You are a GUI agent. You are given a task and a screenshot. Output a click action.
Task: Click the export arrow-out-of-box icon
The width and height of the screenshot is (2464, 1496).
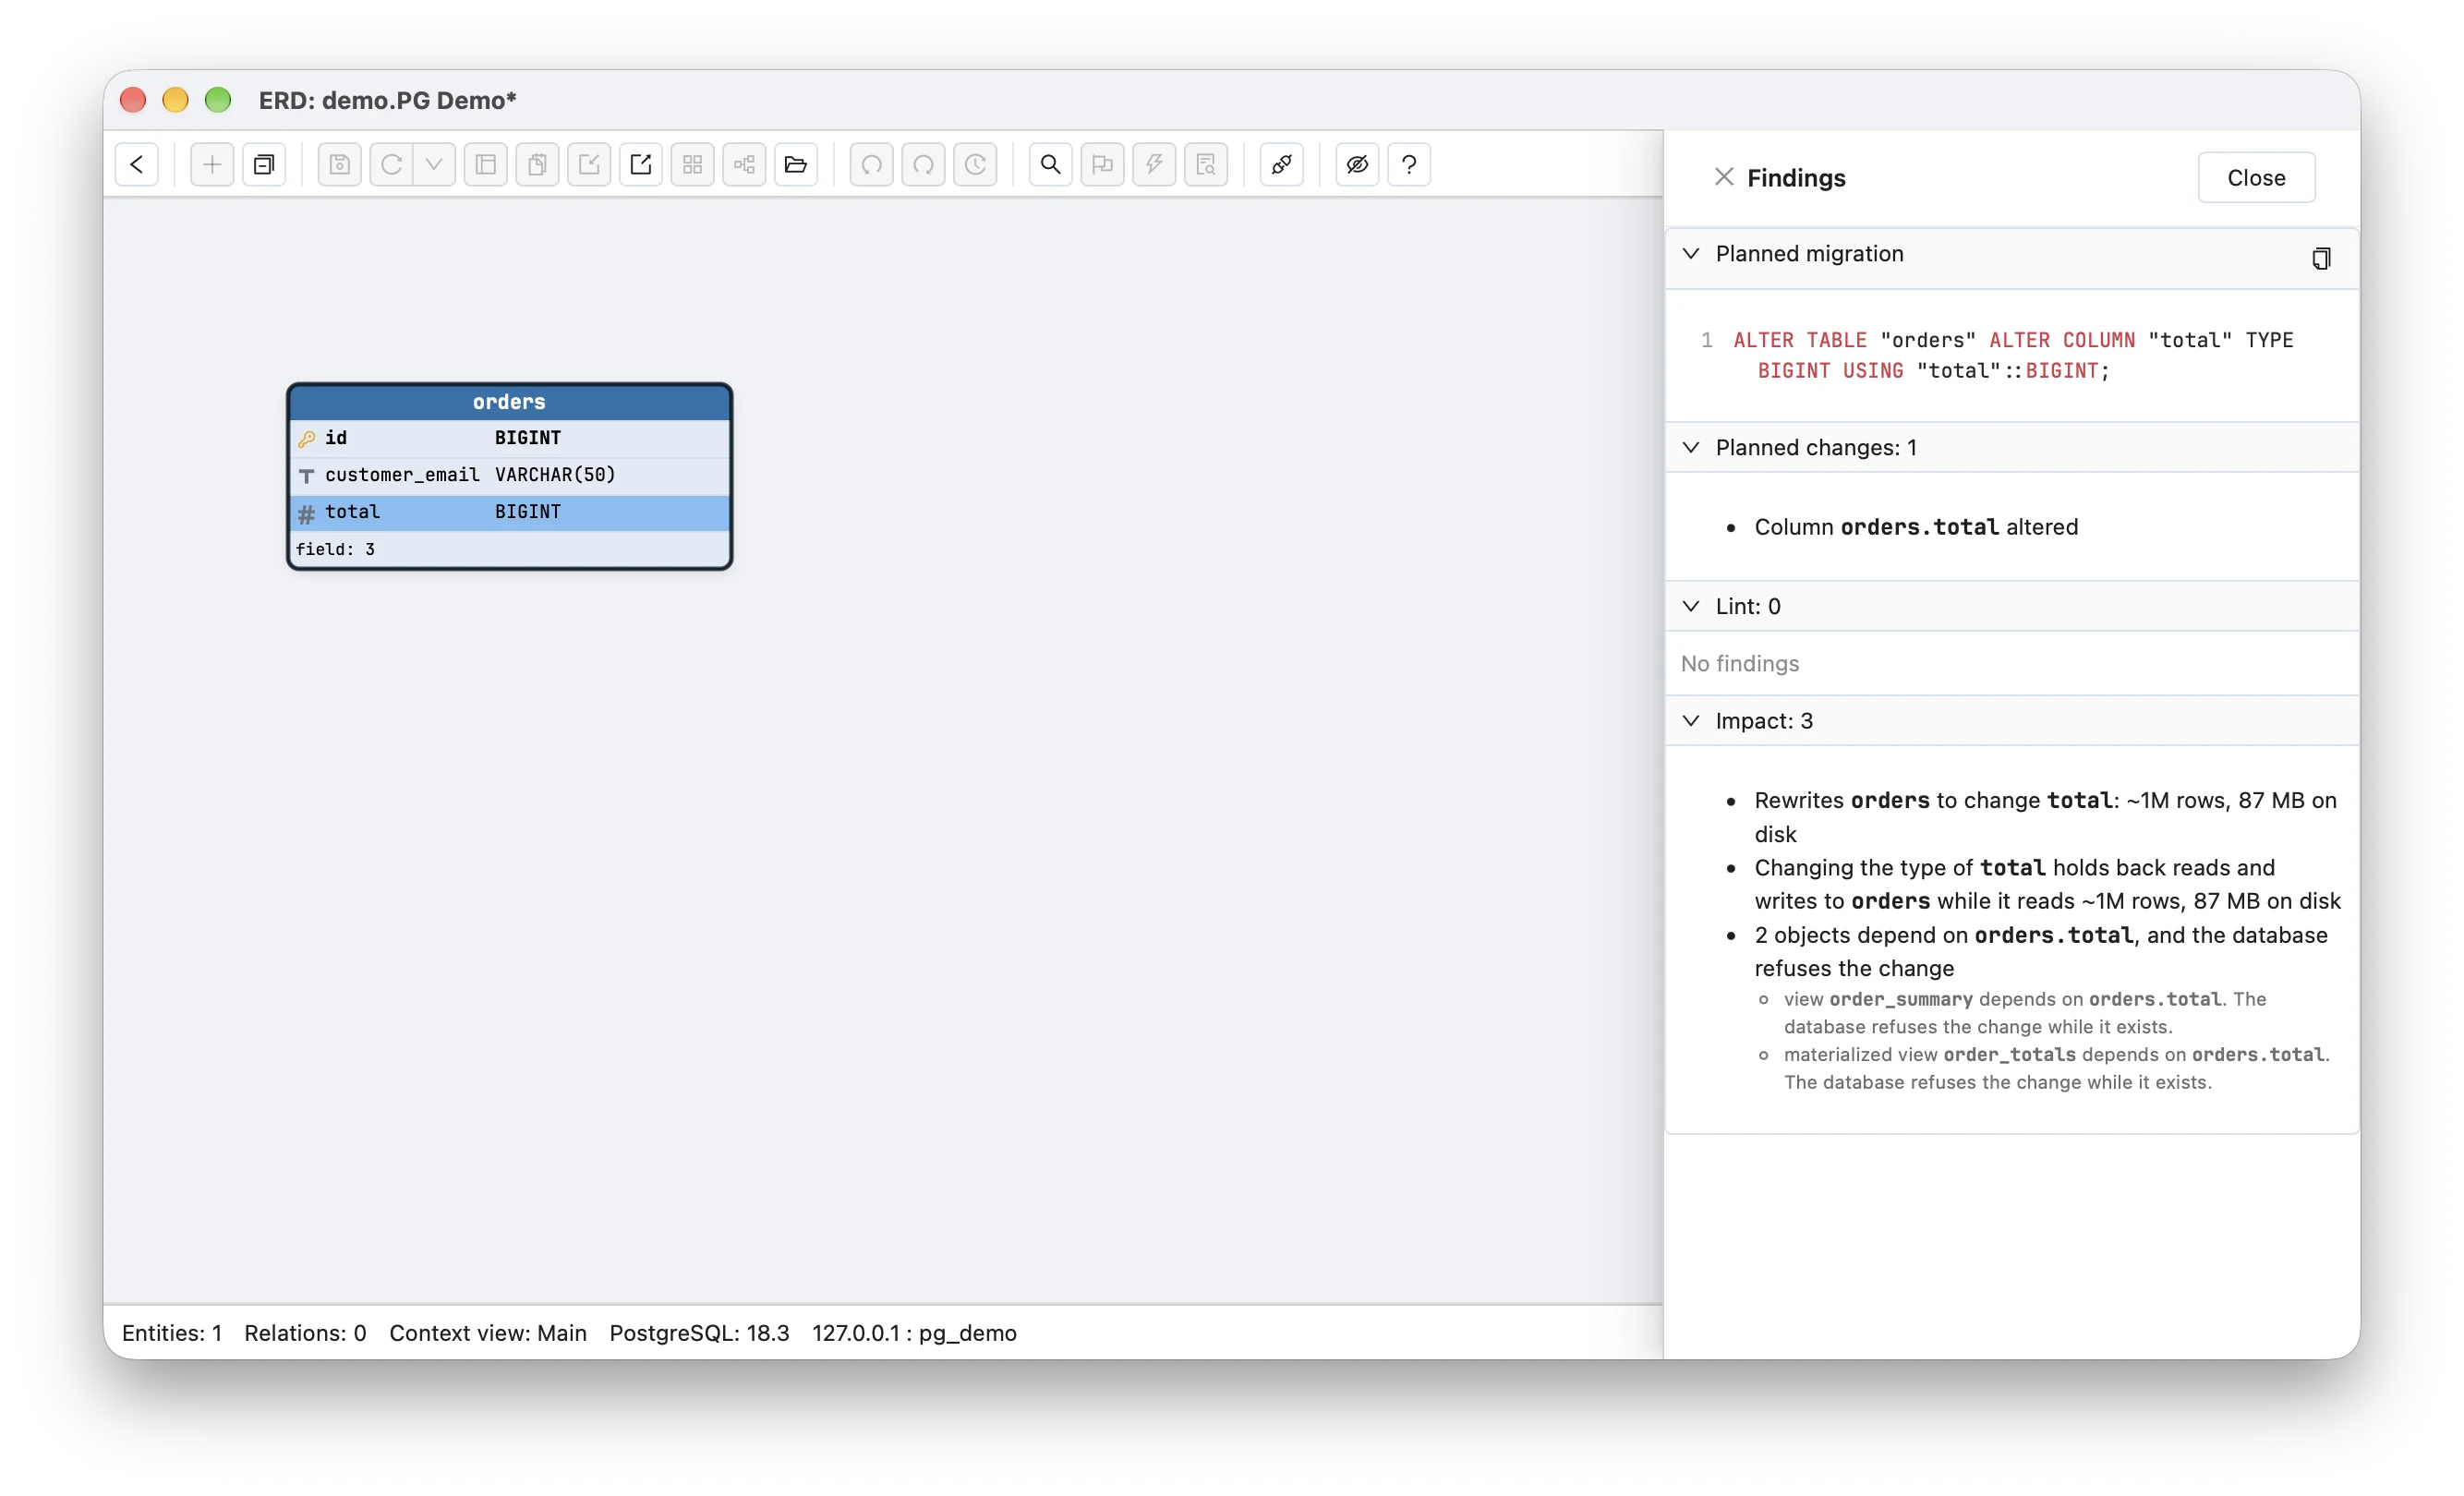coord(641,164)
